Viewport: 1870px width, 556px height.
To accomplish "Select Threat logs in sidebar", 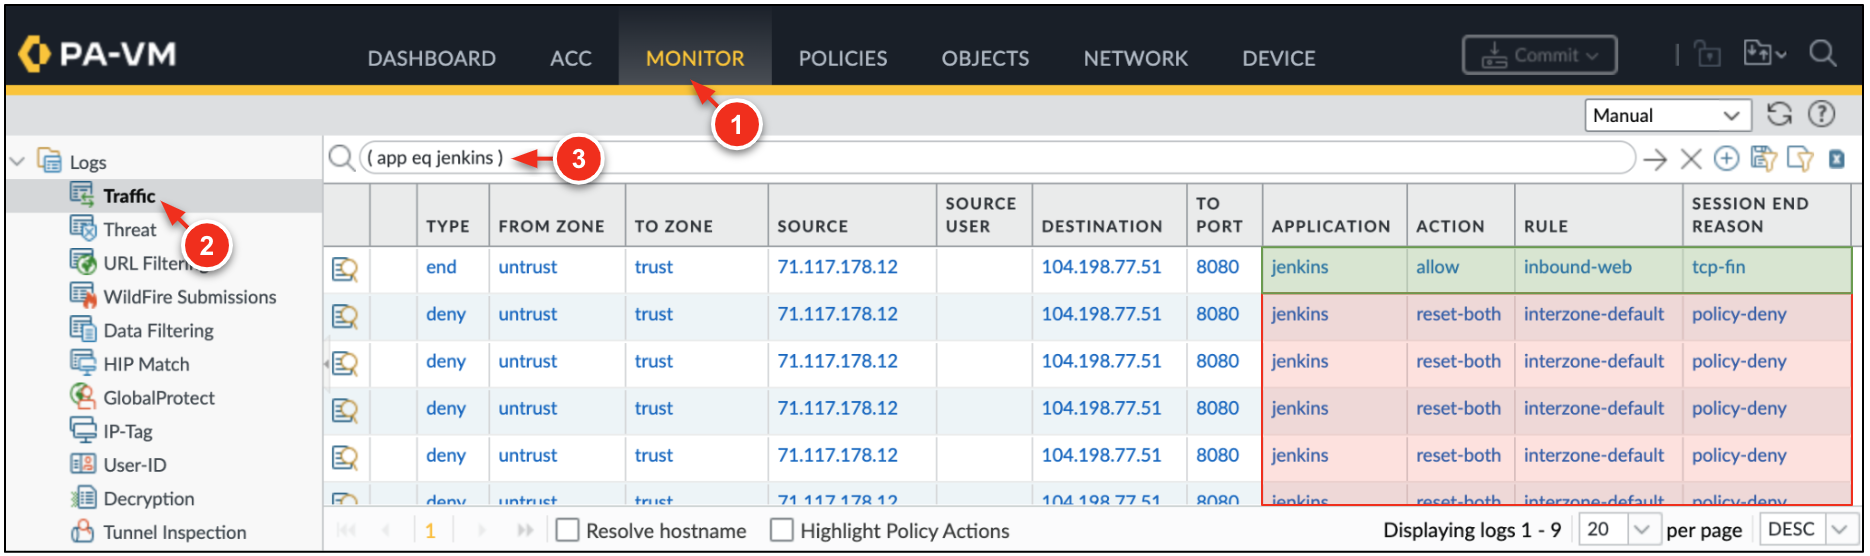I will pyautogui.click(x=129, y=230).
